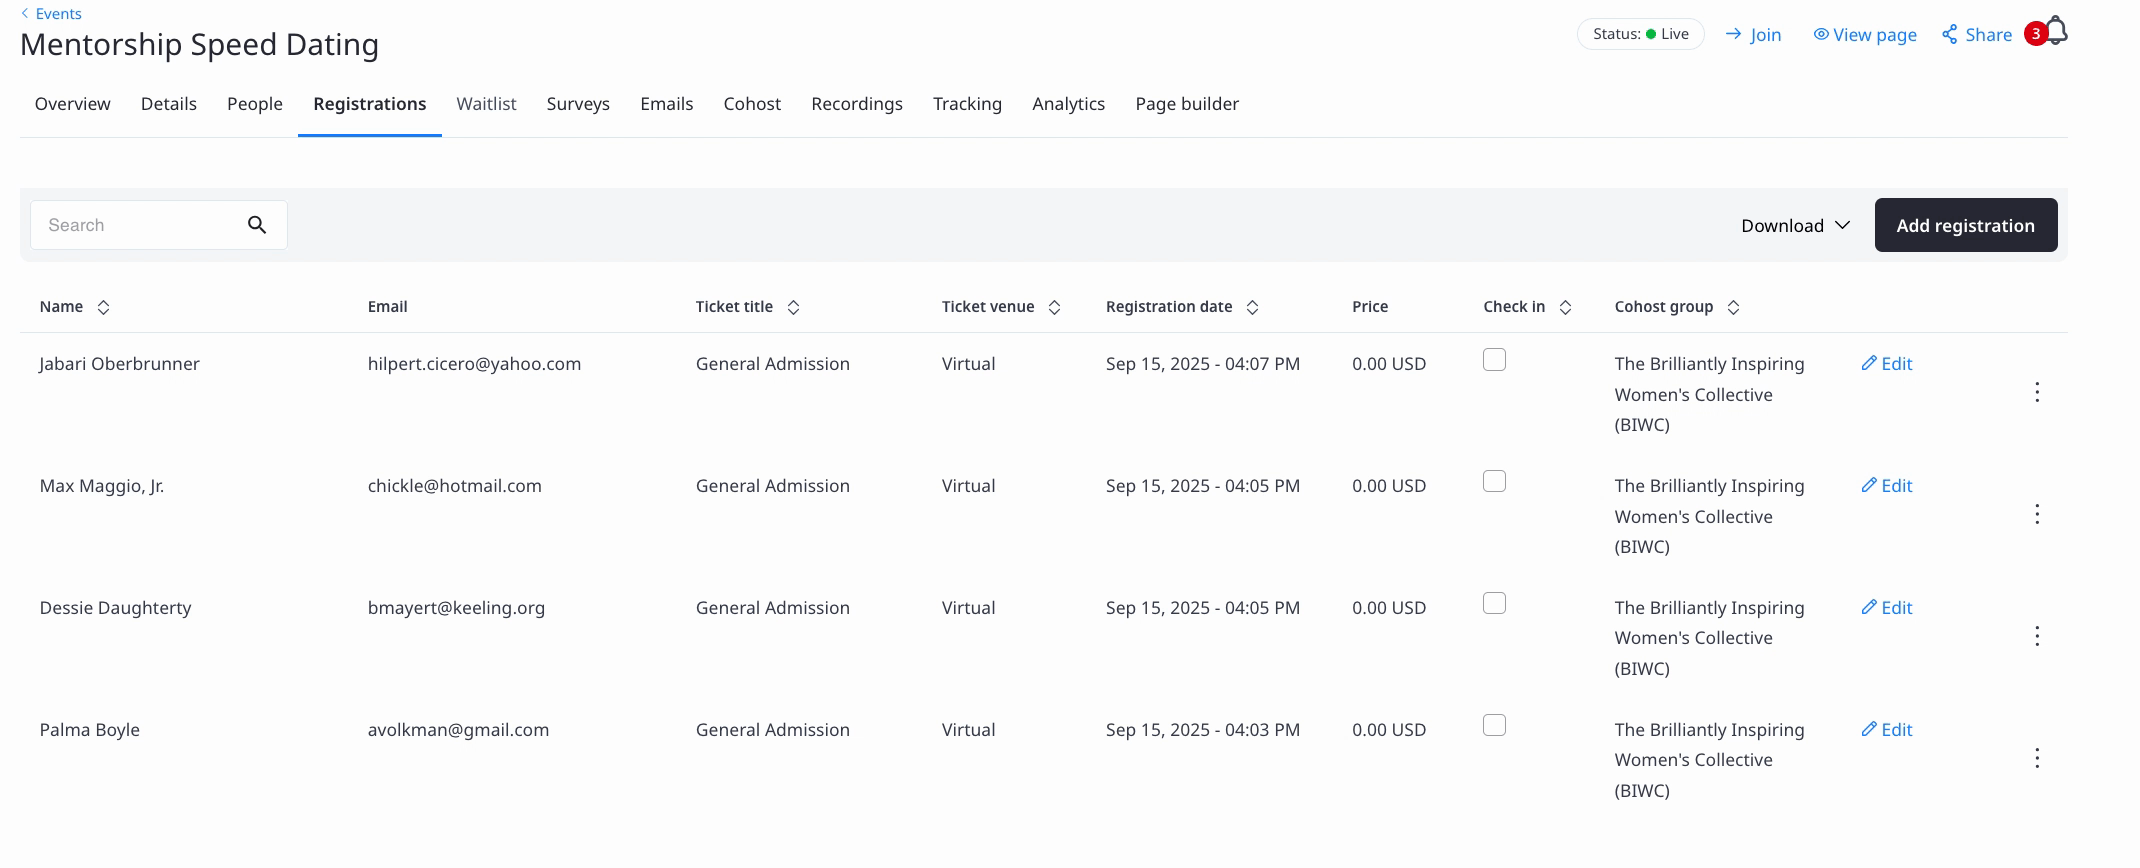Screen dimensions: 2140x868
Task: Click the search magnifier icon
Action: [x=257, y=225]
